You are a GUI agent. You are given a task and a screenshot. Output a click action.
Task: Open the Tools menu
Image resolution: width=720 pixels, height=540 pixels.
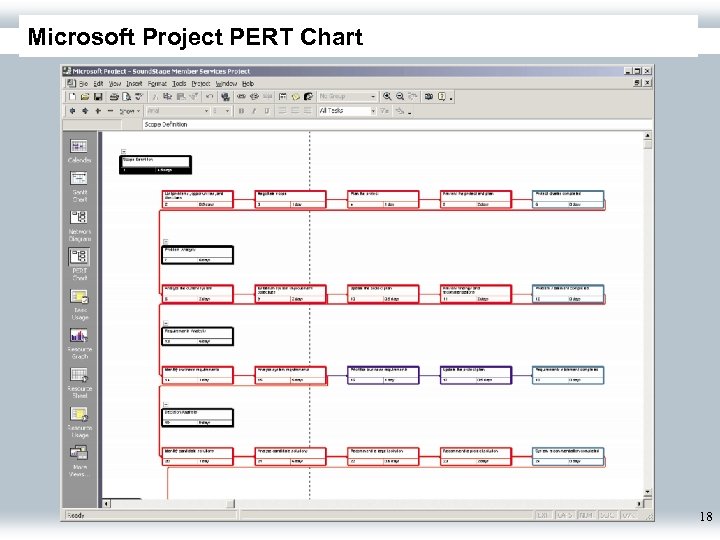point(179,84)
